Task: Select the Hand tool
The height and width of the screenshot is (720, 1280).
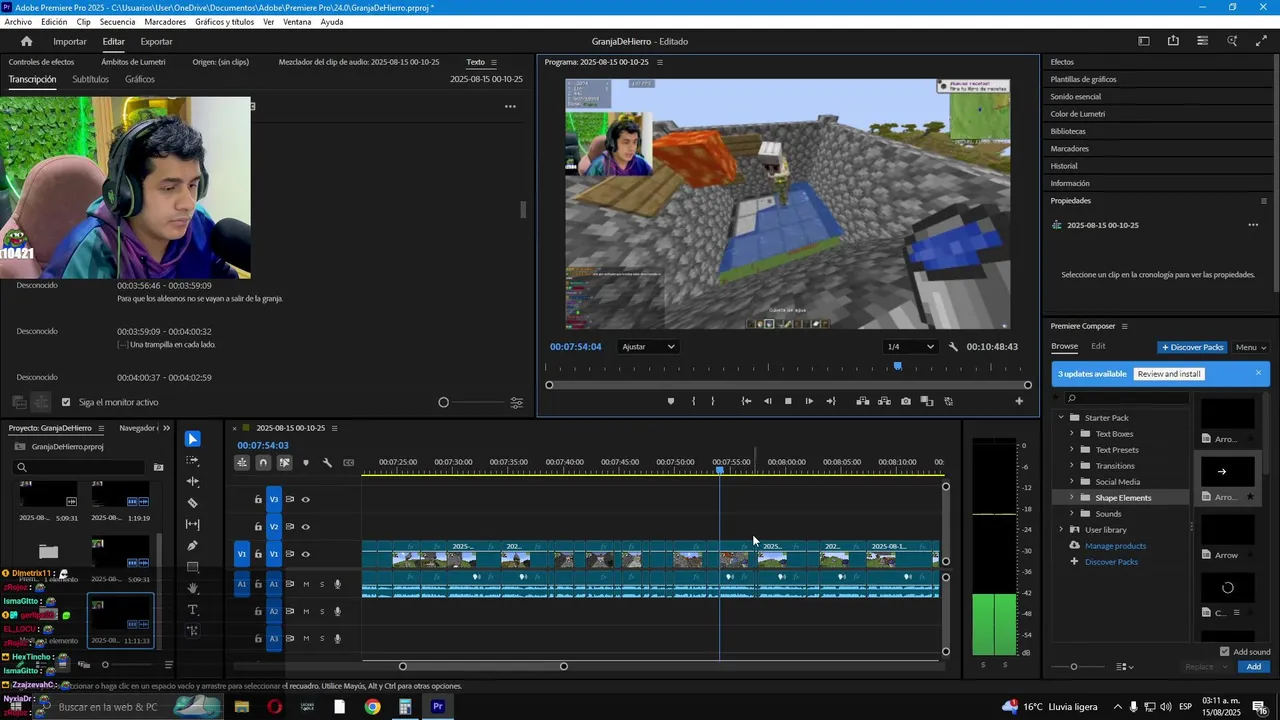Action: coord(193,588)
